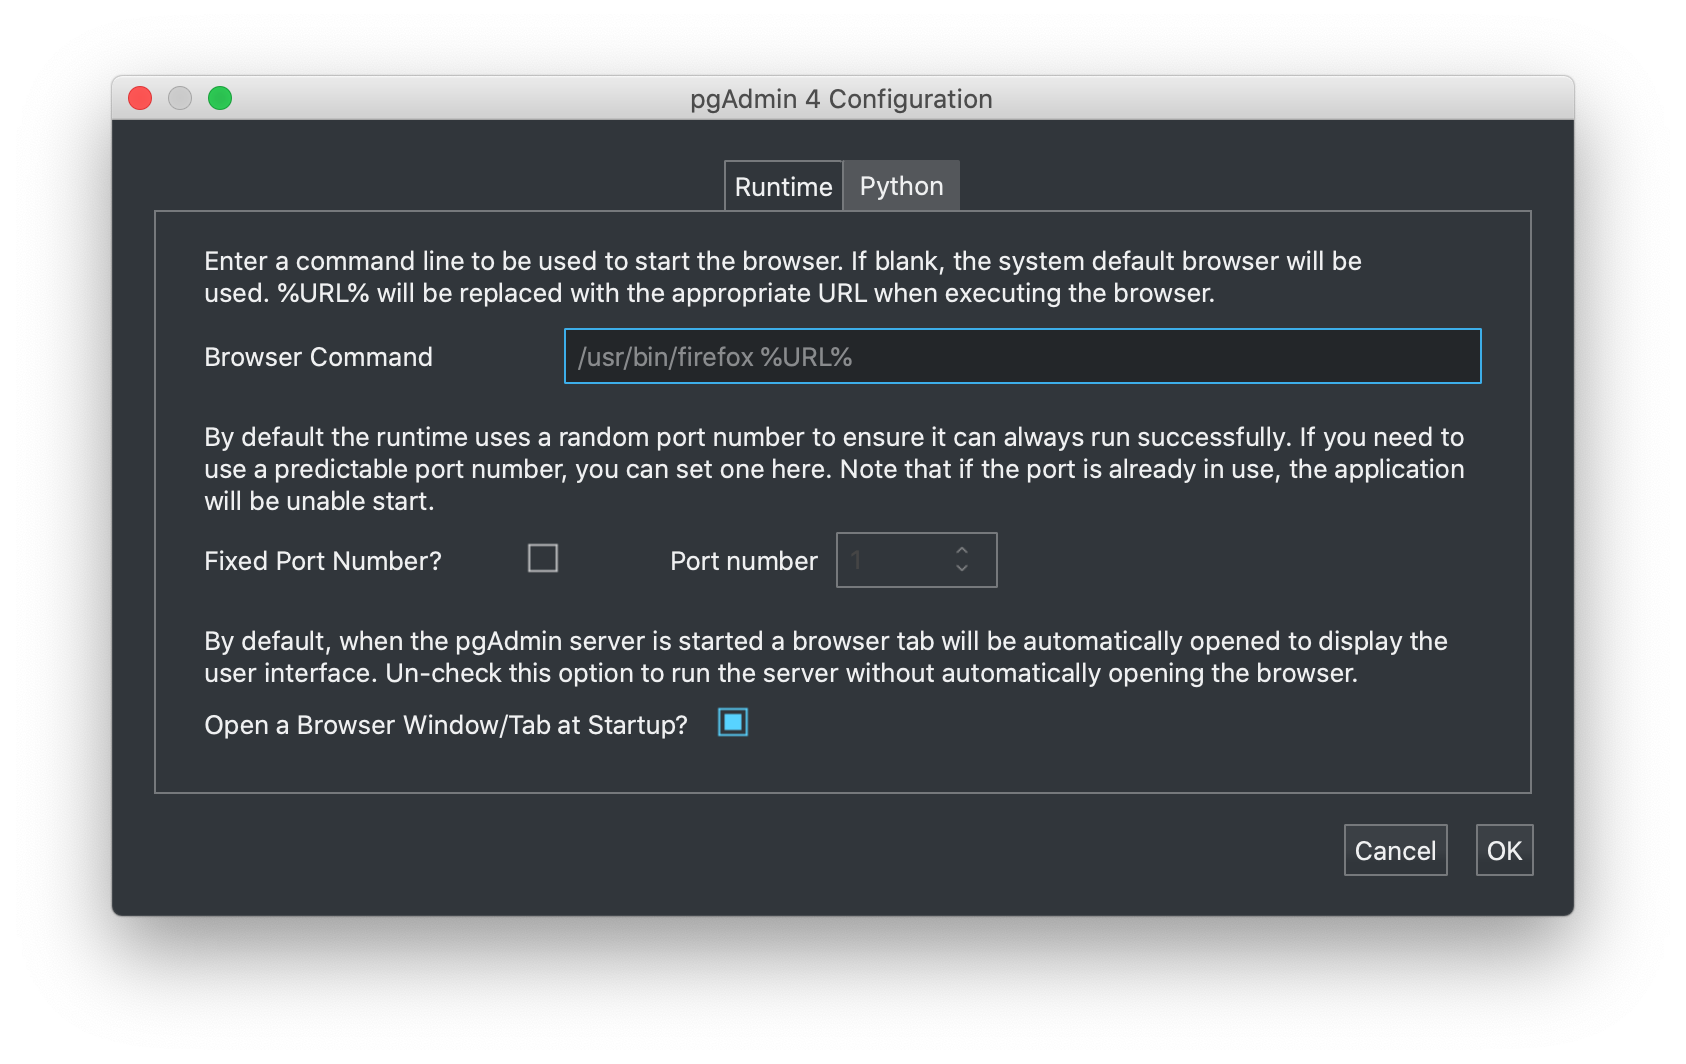
Task: Uncheck Open a Browser Window/Tab at Startup
Action: (x=732, y=722)
